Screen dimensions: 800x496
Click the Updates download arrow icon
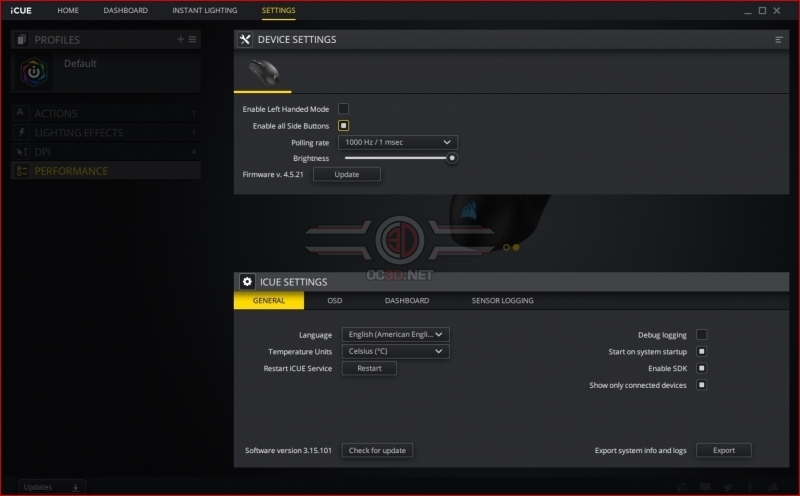coord(76,487)
